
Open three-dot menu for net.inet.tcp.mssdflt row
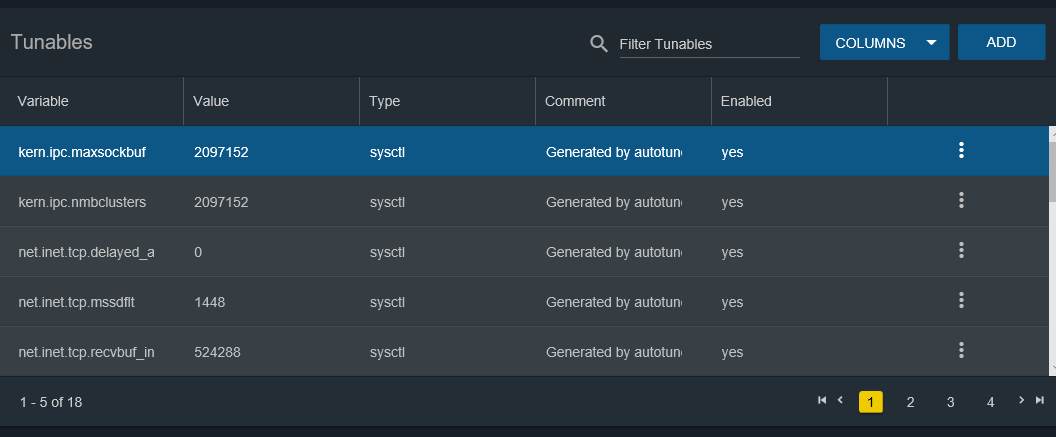pos(961,300)
